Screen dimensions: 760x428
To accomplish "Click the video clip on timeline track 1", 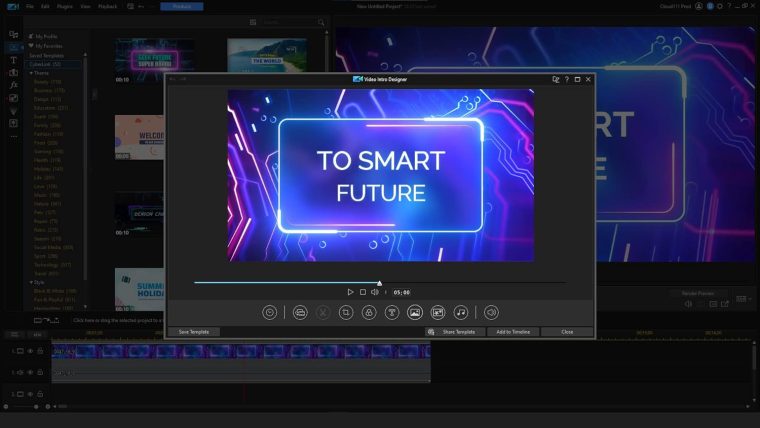I will 241,351.
